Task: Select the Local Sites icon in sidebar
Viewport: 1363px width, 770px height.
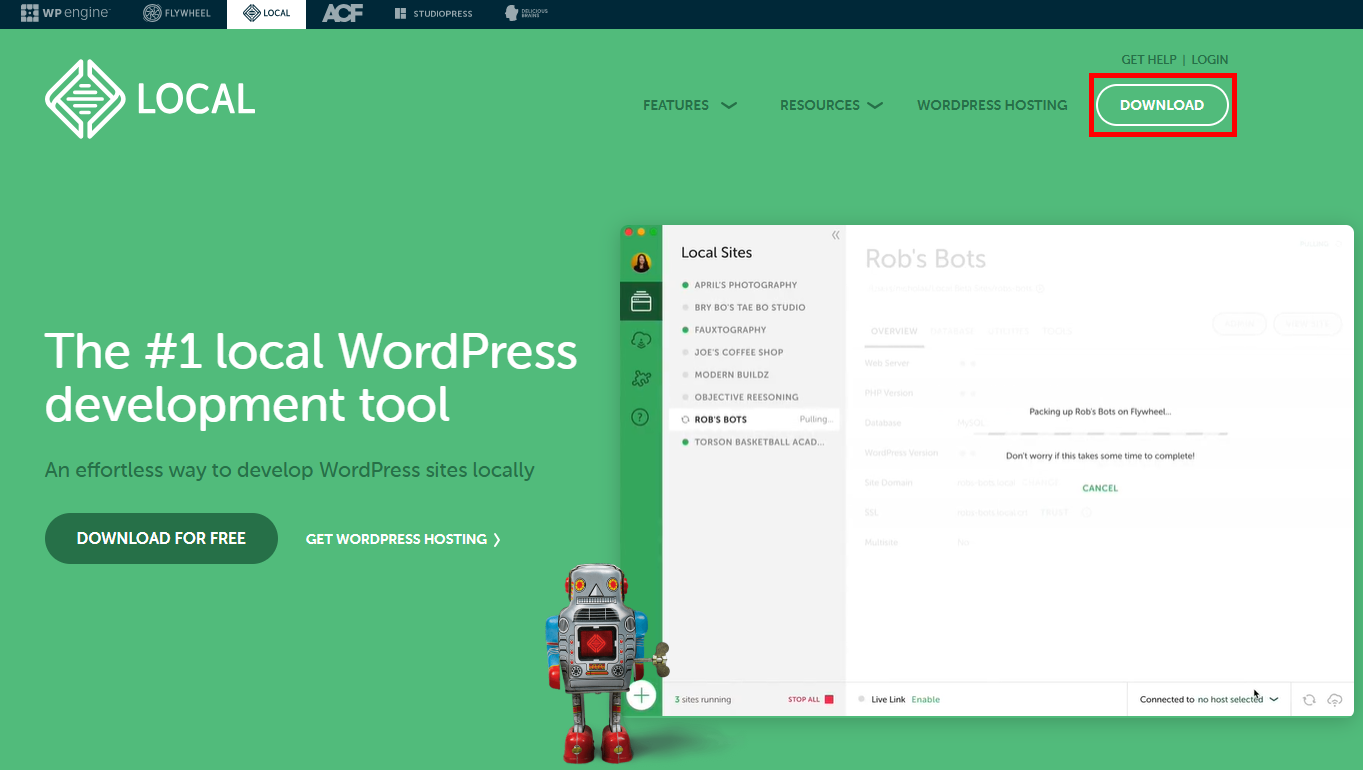Action: 641,301
